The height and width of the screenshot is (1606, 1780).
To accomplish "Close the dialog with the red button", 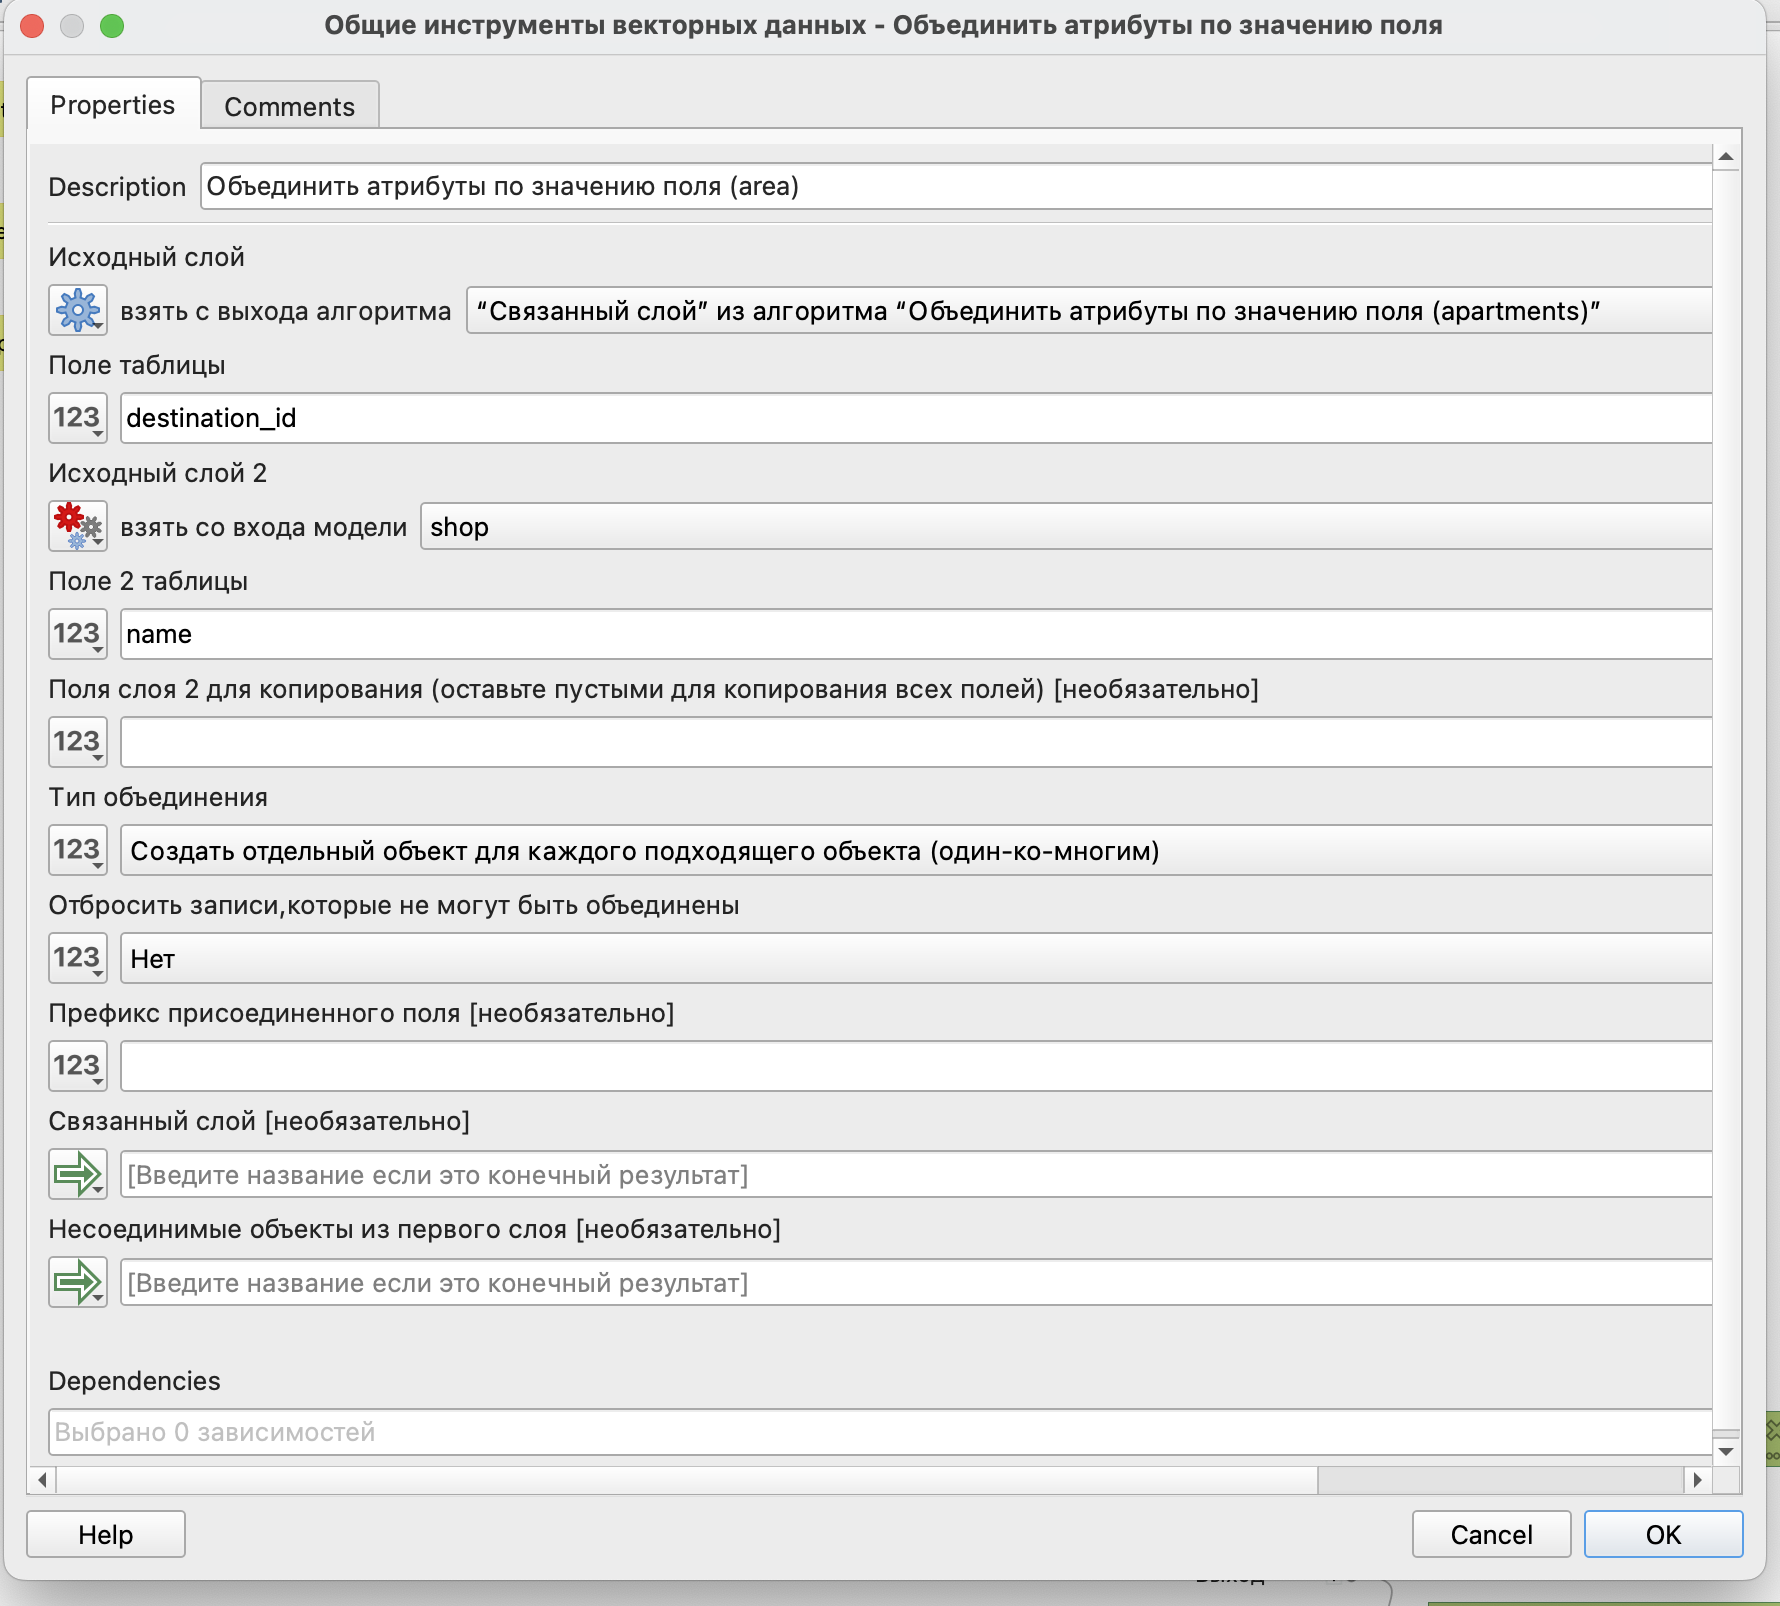I will pos(32,26).
